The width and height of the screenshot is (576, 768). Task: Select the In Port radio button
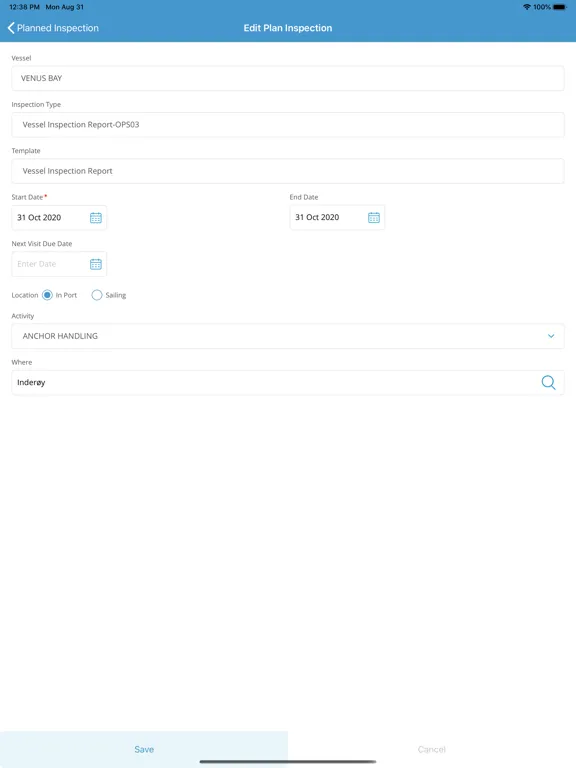pyautogui.click(x=47, y=295)
